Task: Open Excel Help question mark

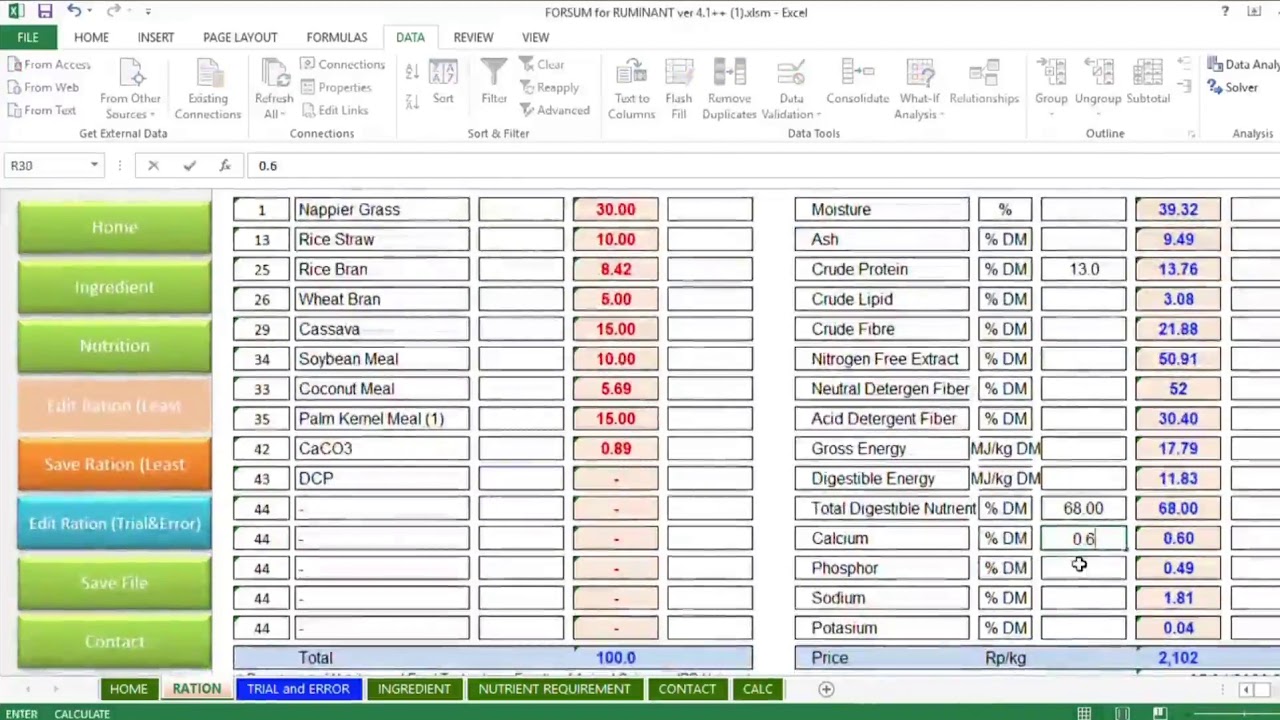Action: (x=1225, y=11)
